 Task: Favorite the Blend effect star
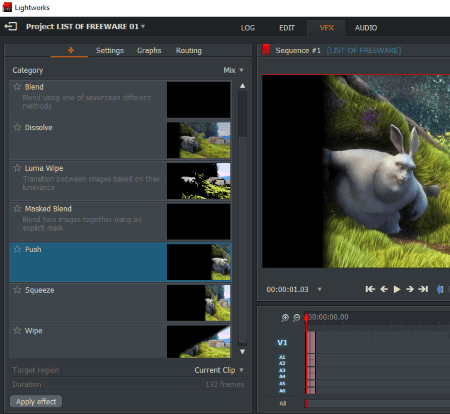(x=17, y=87)
